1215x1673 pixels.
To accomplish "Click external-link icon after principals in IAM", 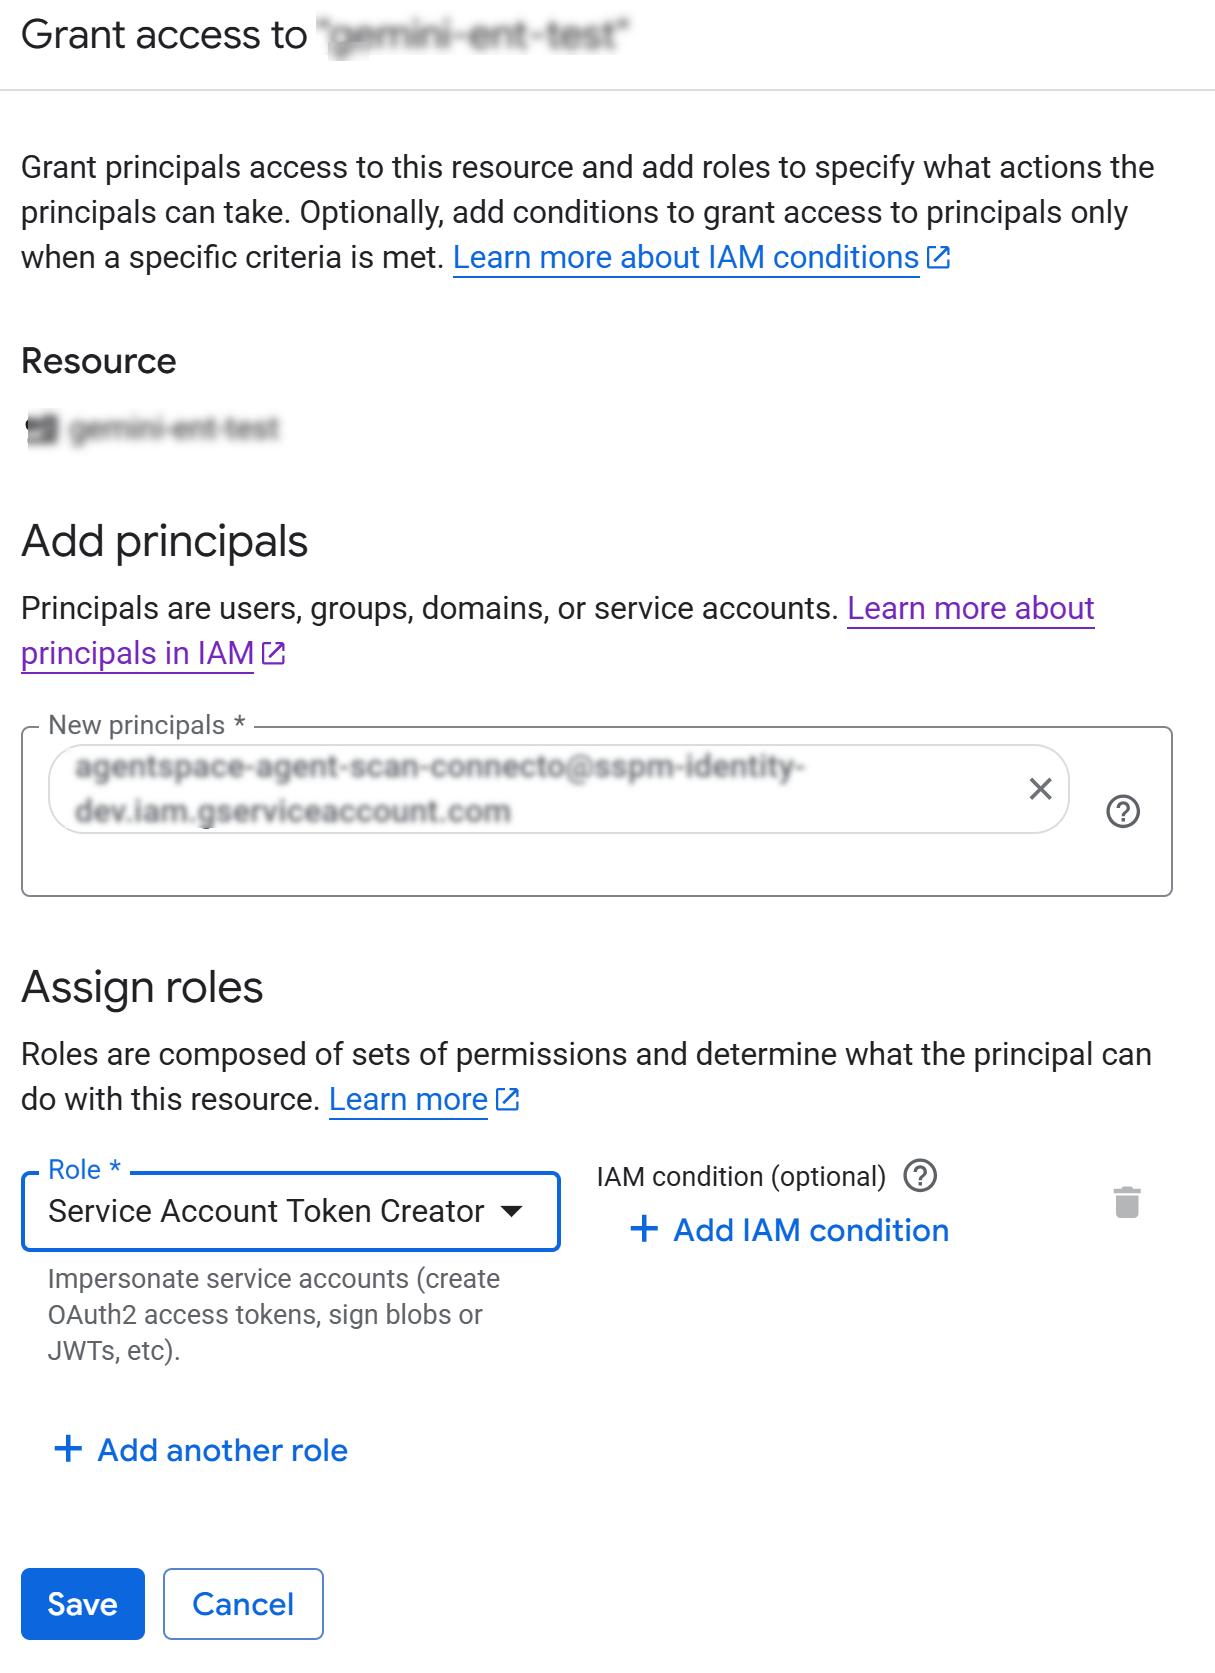I will (274, 654).
